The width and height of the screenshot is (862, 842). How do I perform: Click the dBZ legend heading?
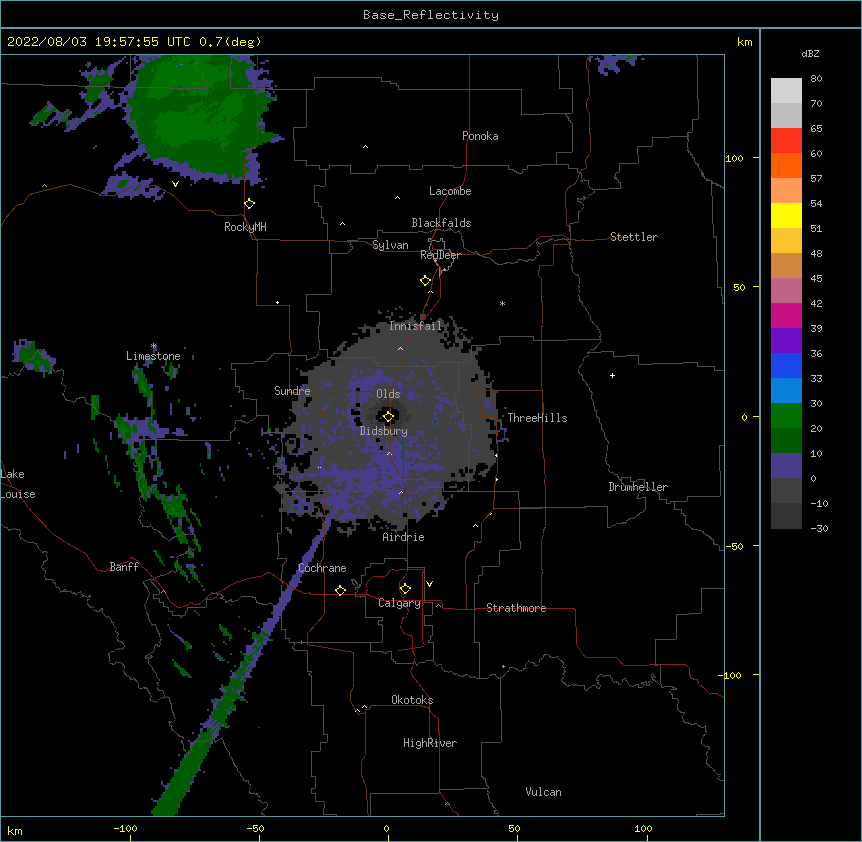810,53
